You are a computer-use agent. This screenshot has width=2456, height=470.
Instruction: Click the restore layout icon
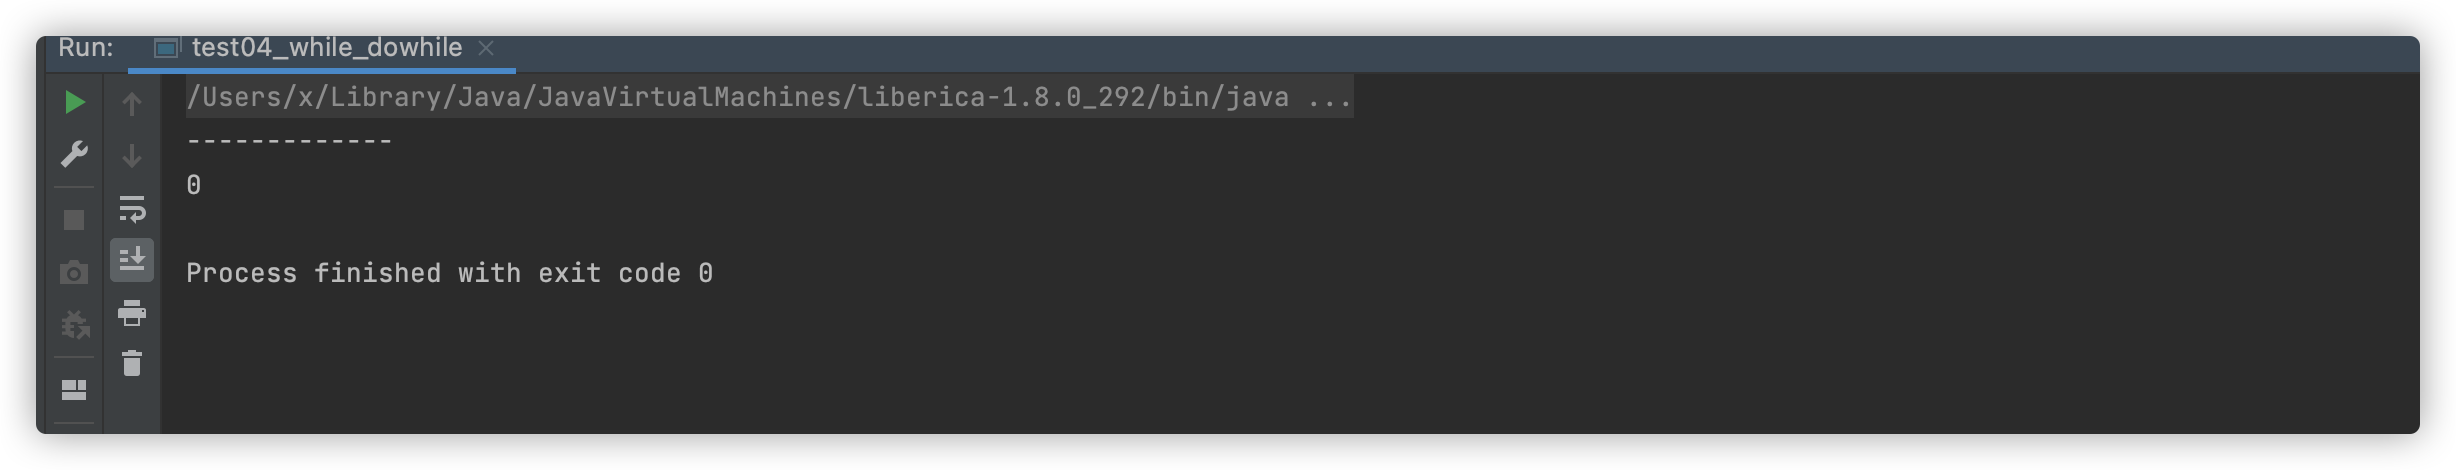(74, 390)
